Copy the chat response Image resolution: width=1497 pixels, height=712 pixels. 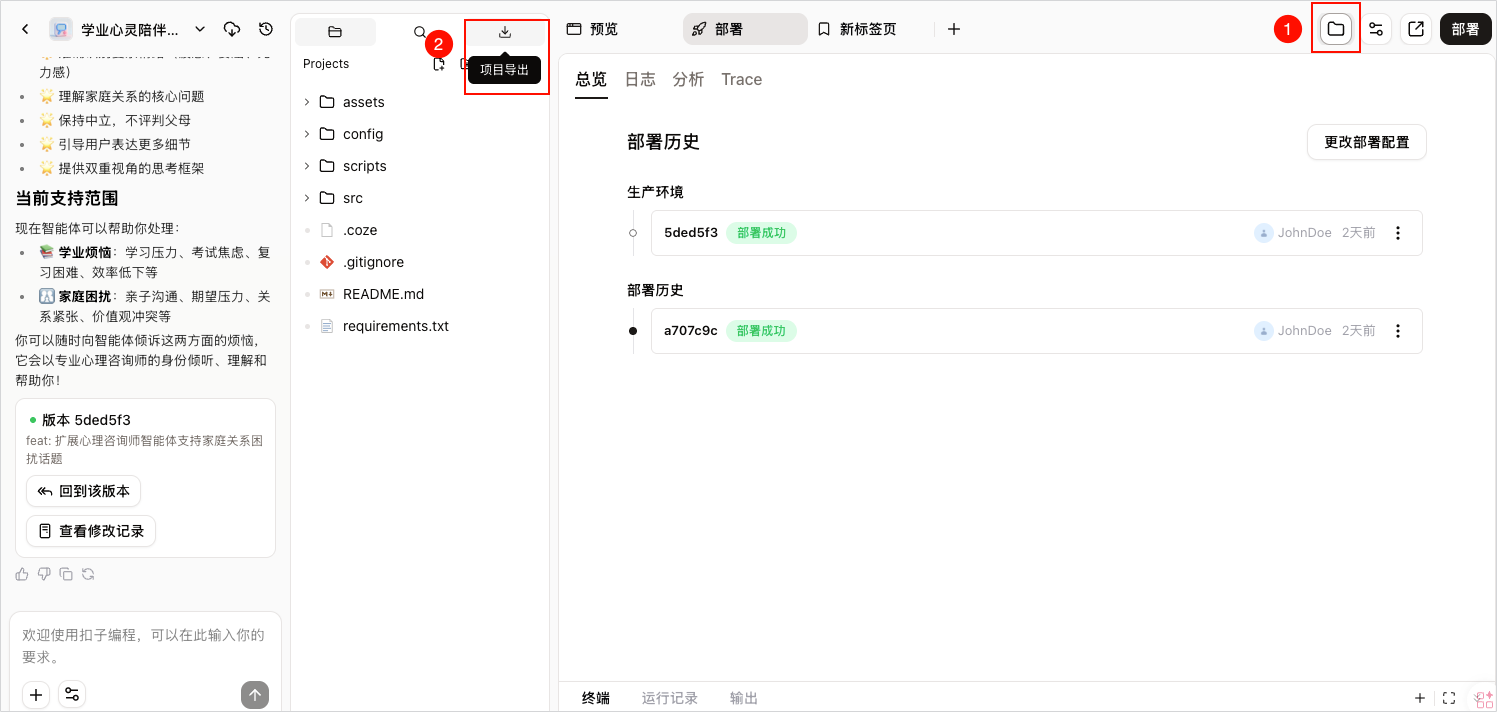(66, 574)
